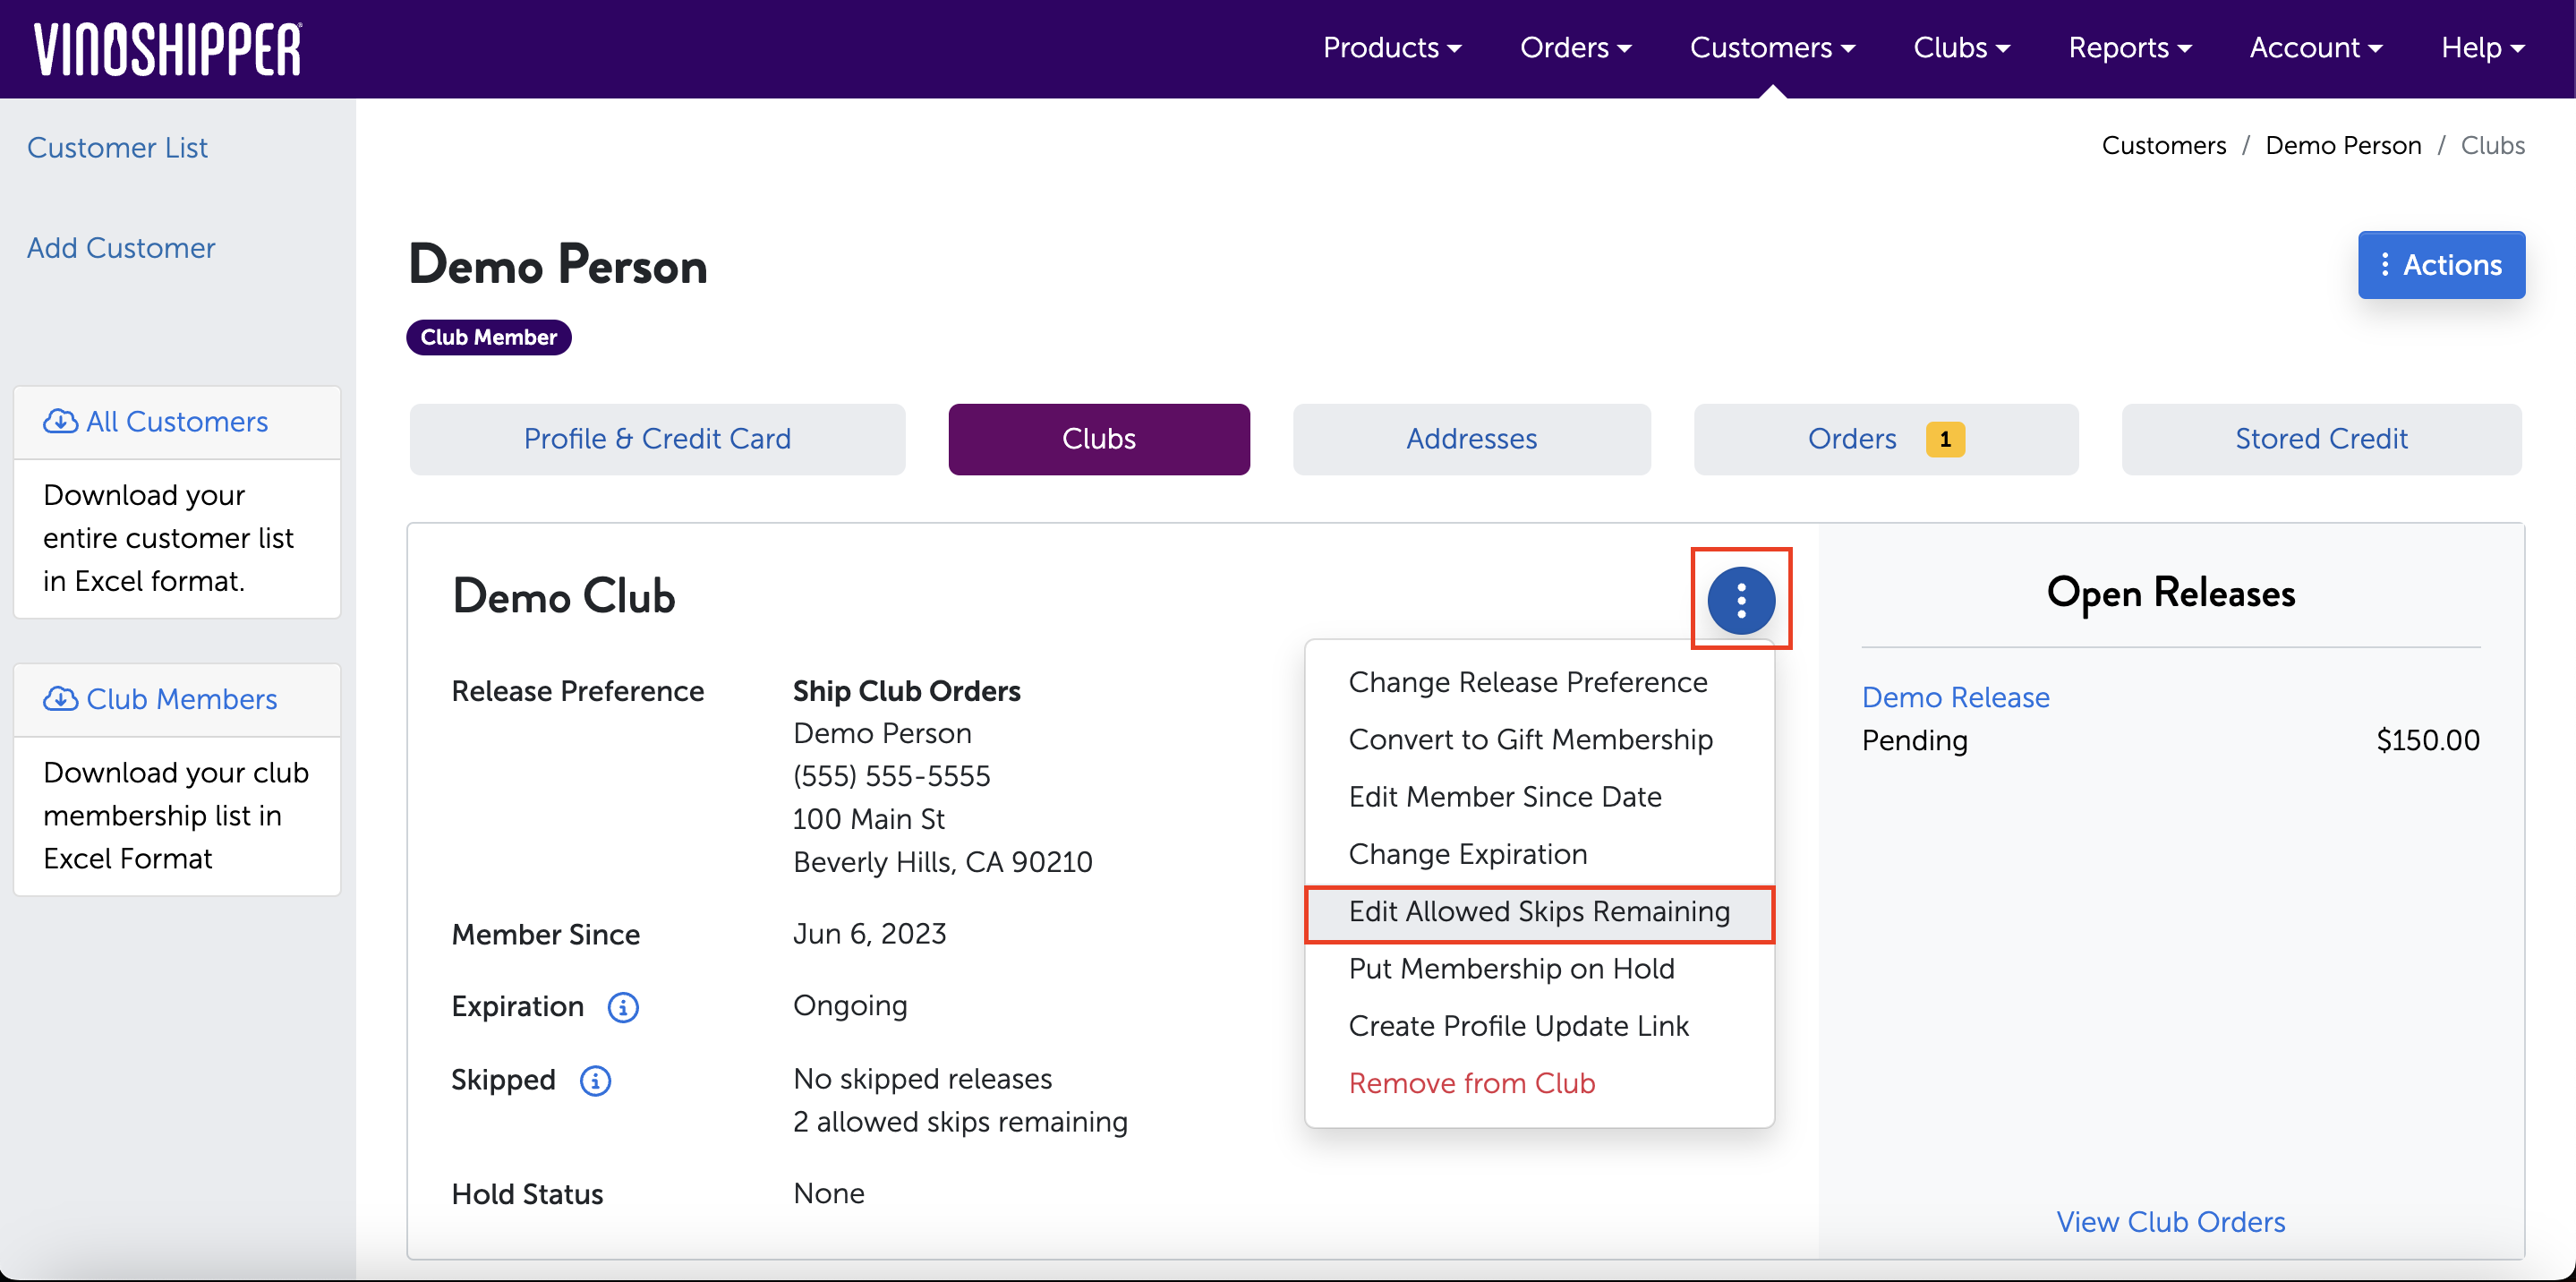Click the Expiration info icon
Image resolution: width=2576 pixels, height=1282 pixels.
(623, 1007)
